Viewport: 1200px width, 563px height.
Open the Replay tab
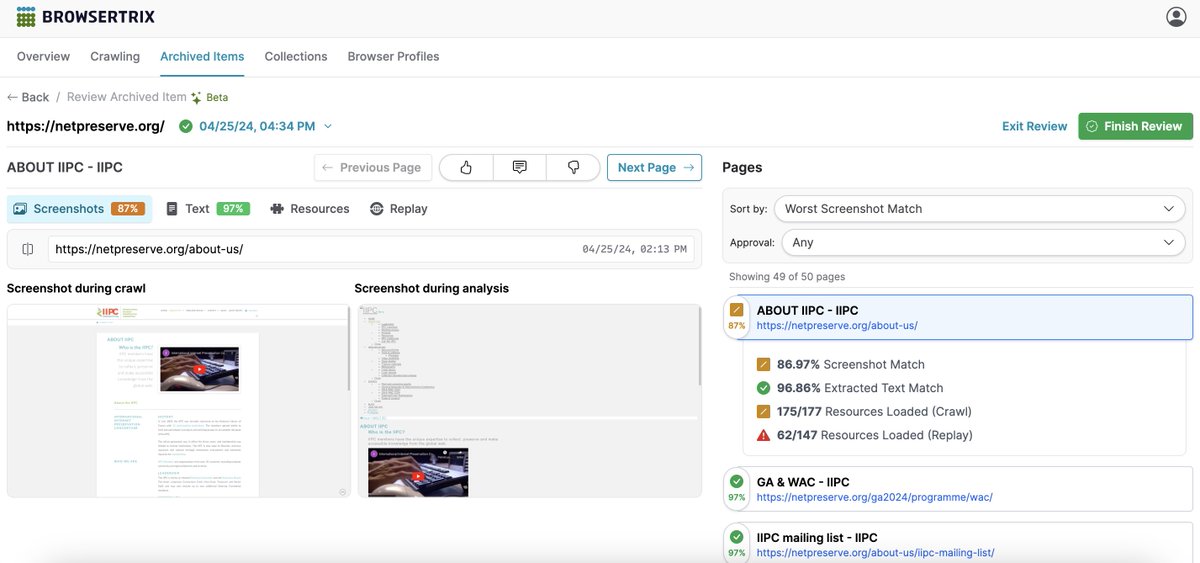point(398,209)
